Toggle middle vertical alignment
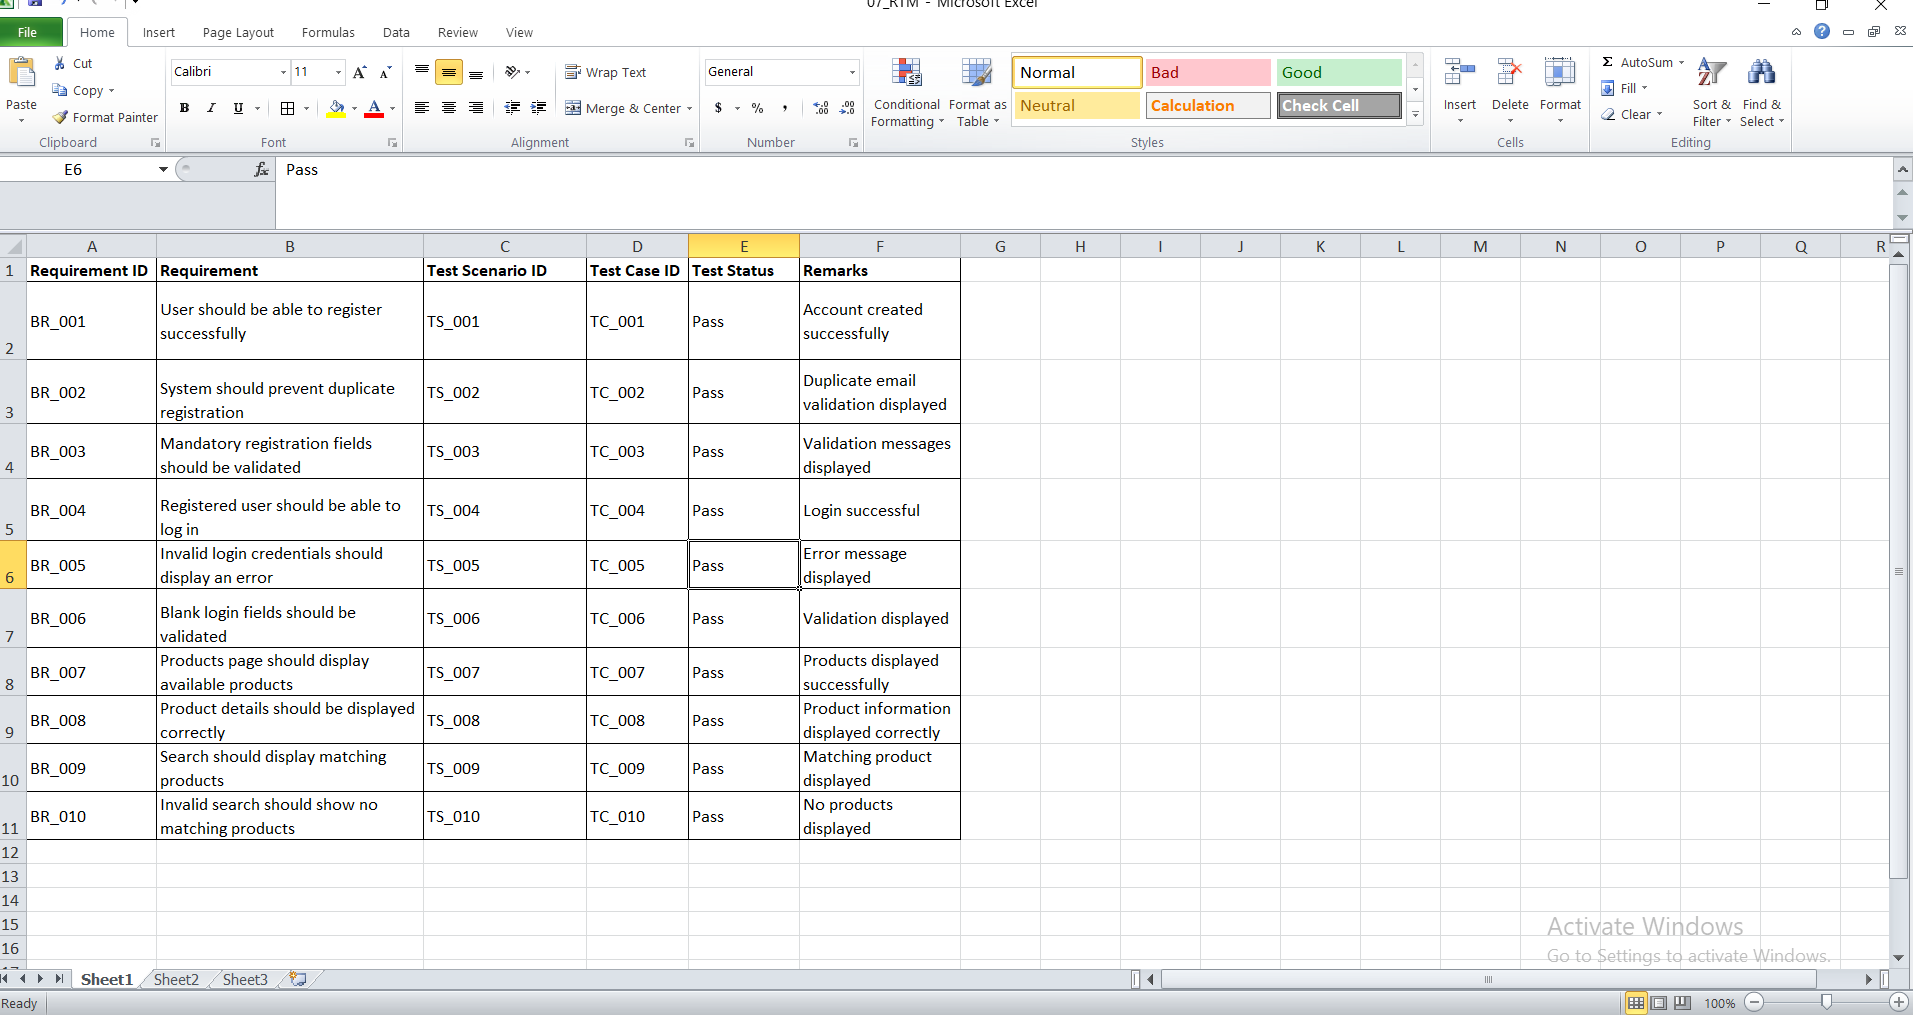Image resolution: width=1913 pixels, height=1015 pixels. click(x=449, y=72)
